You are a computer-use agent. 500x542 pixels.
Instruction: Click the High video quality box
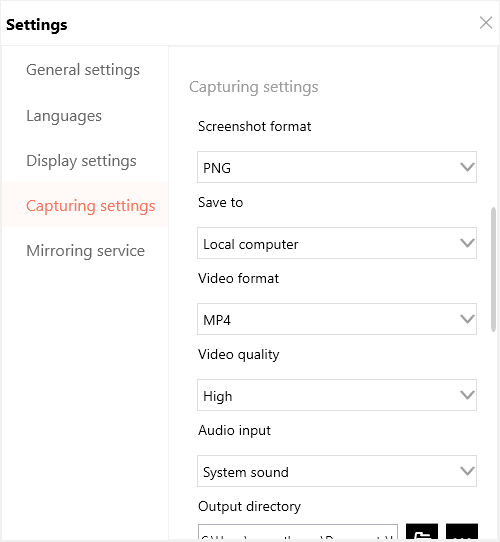(337, 395)
